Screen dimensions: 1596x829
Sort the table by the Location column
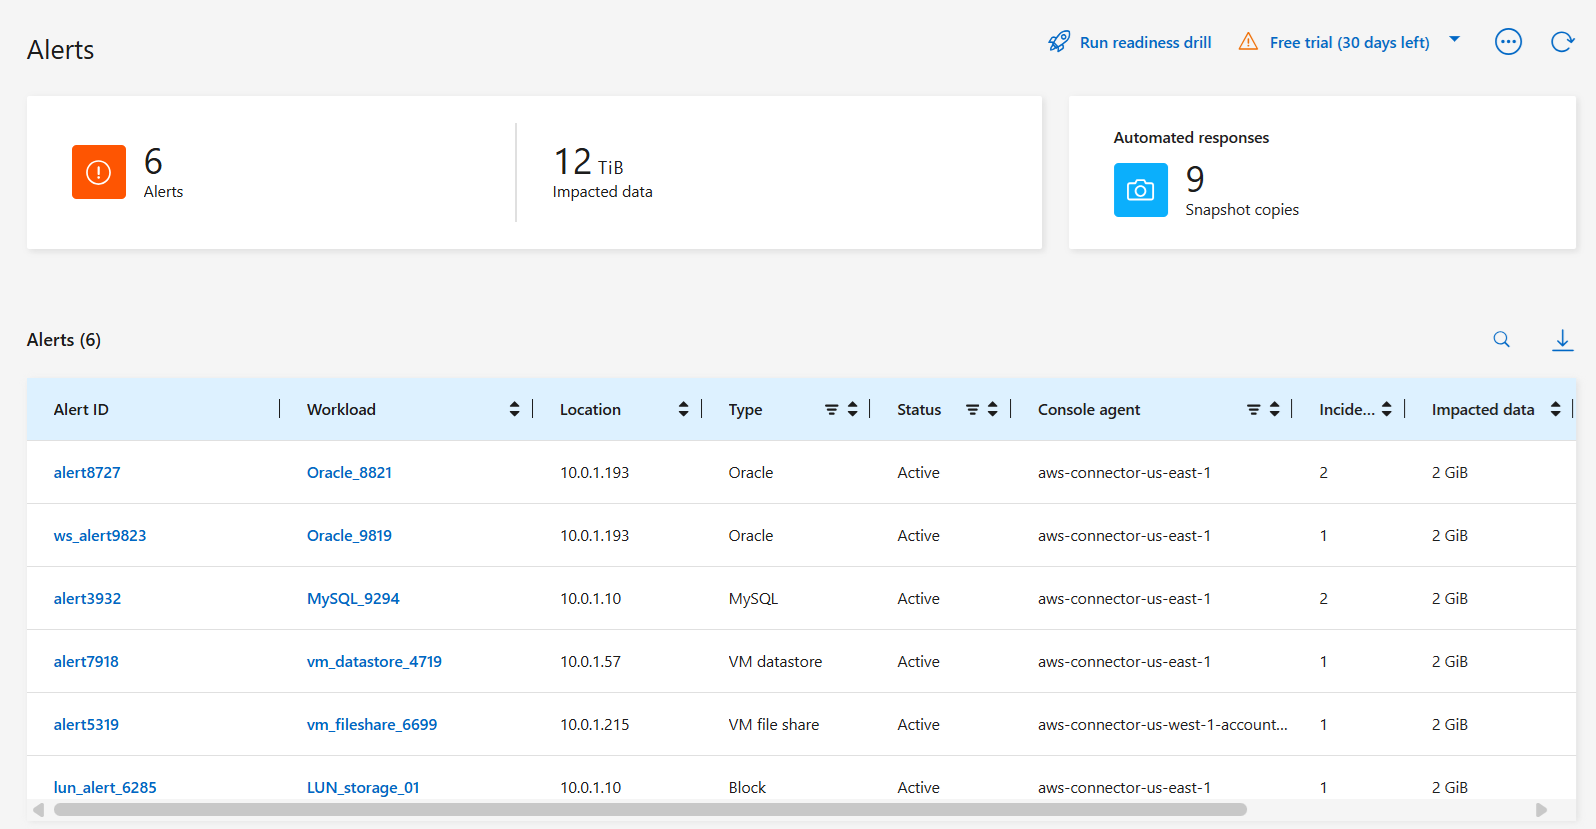click(683, 409)
